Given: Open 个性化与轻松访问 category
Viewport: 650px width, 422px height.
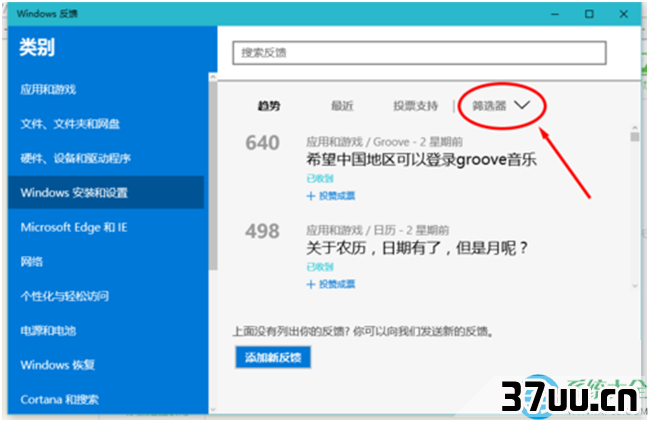Looking at the screenshot, I should (65, 296).
